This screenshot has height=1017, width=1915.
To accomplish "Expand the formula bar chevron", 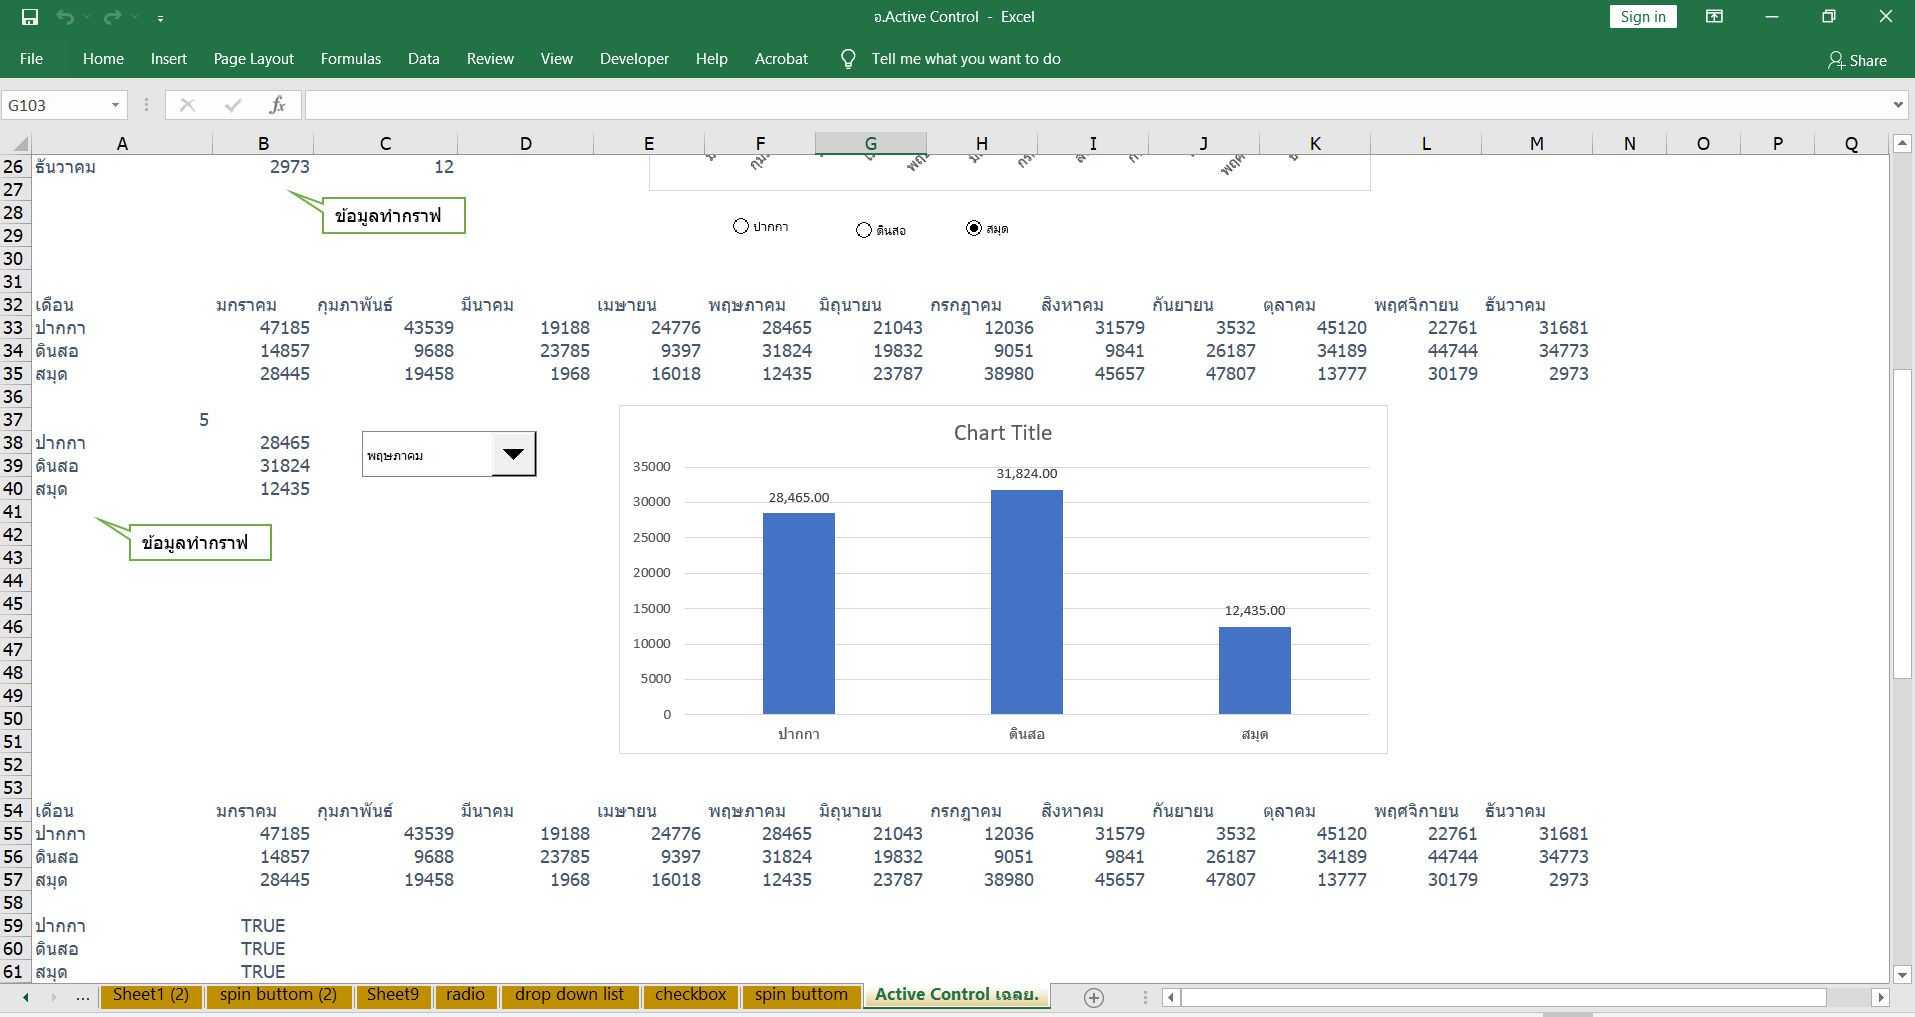I will click(1898, 105).
